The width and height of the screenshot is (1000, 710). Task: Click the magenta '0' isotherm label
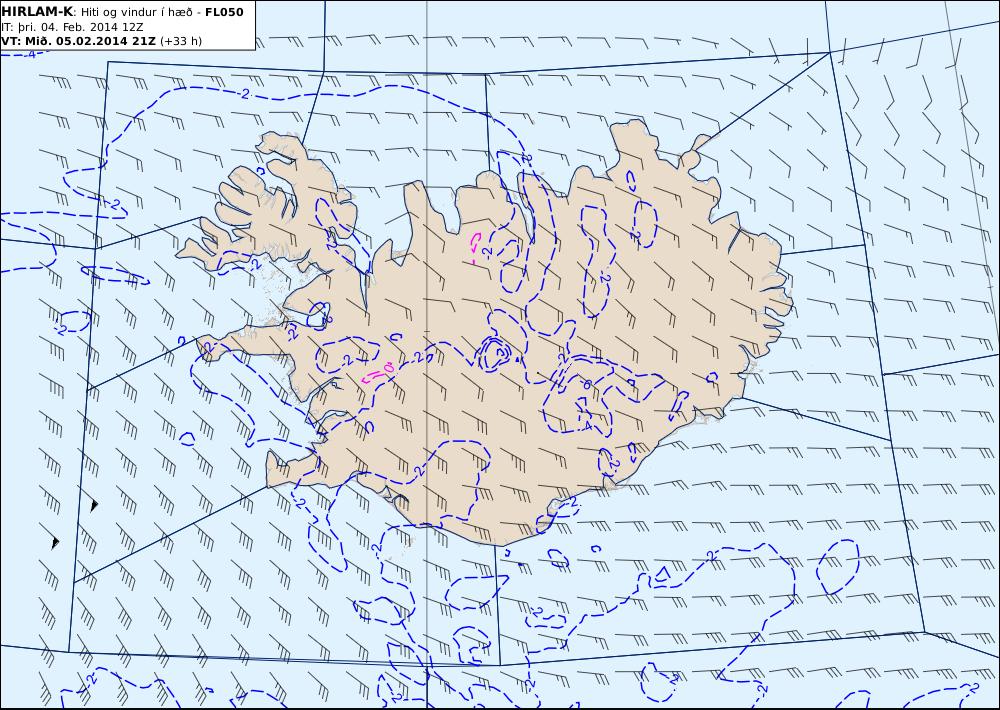(388, 367)
